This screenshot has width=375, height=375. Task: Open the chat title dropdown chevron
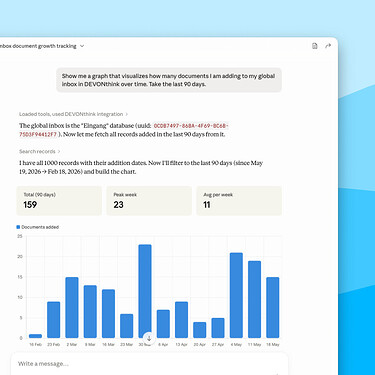click(x=82, y=46)
